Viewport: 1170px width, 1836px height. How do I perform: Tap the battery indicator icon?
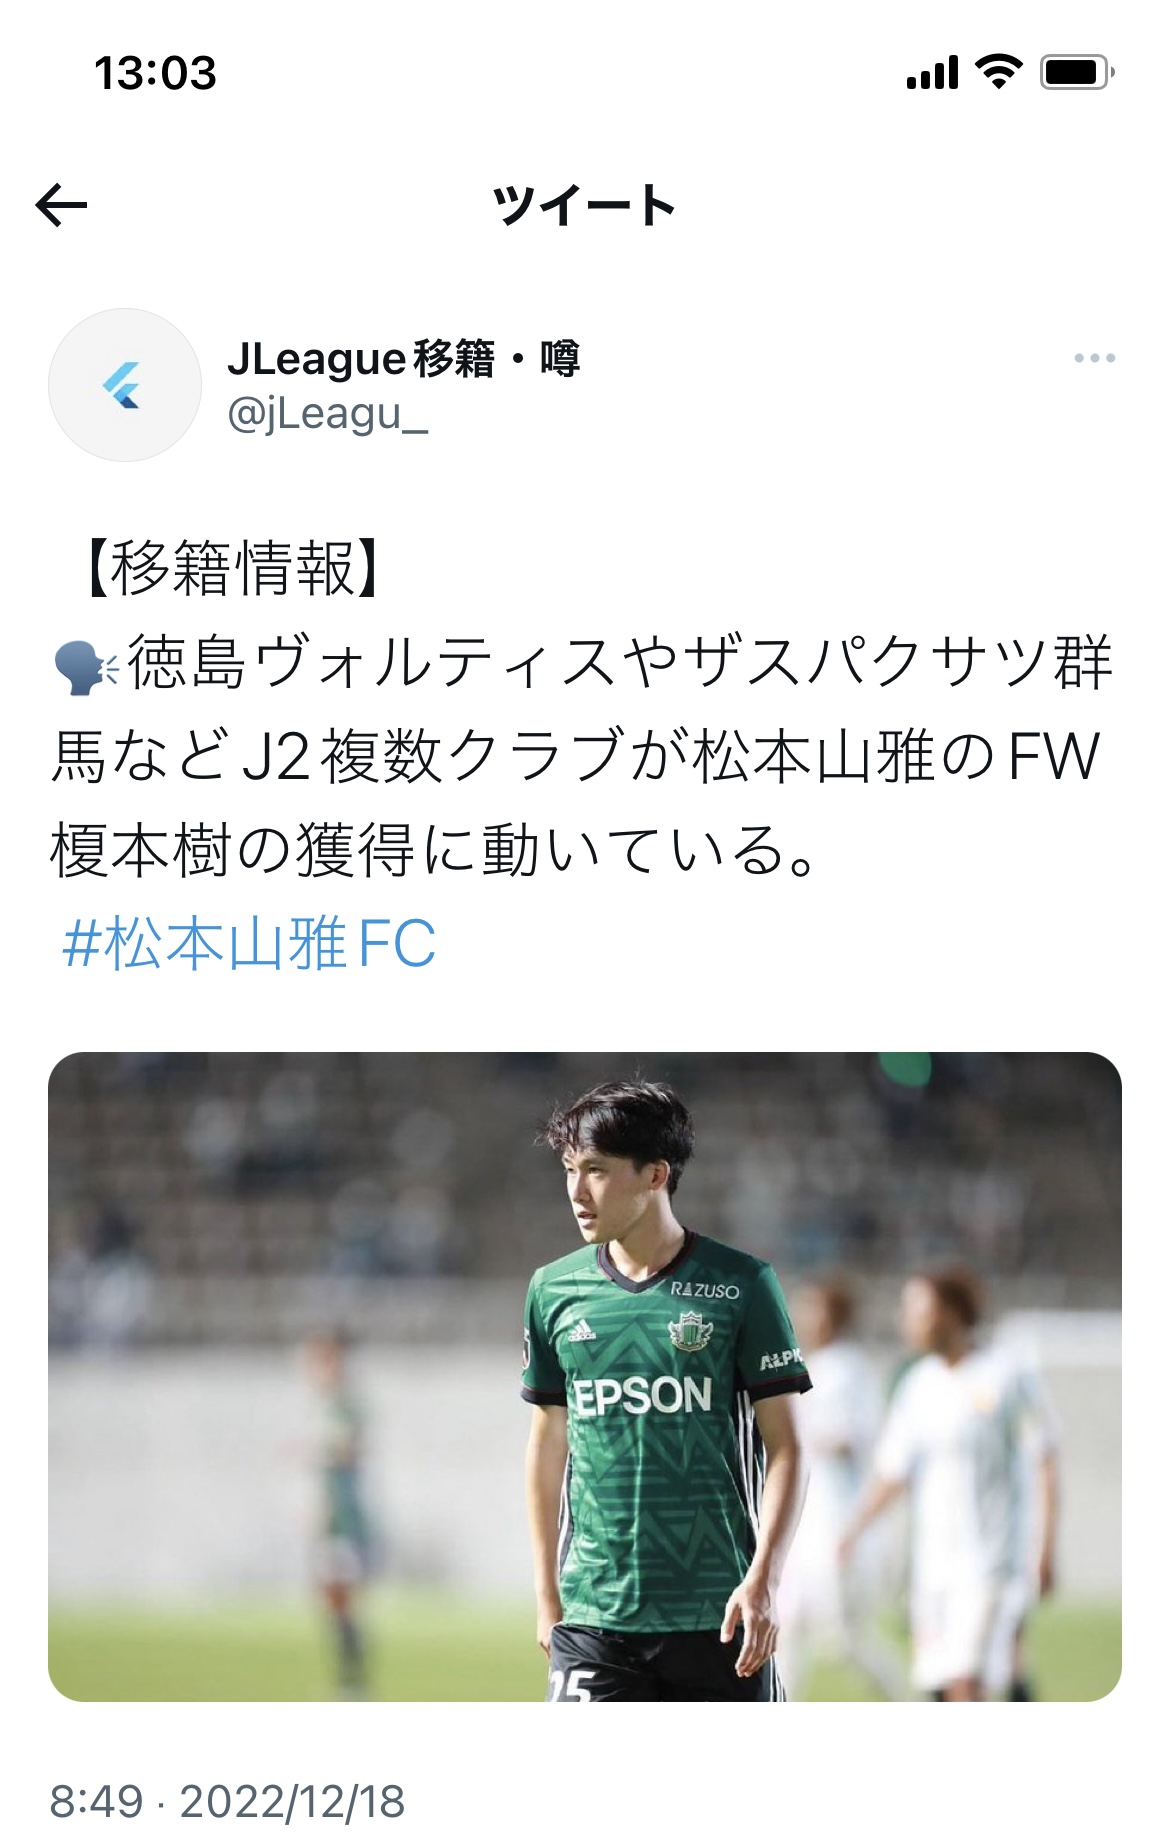1078,72
